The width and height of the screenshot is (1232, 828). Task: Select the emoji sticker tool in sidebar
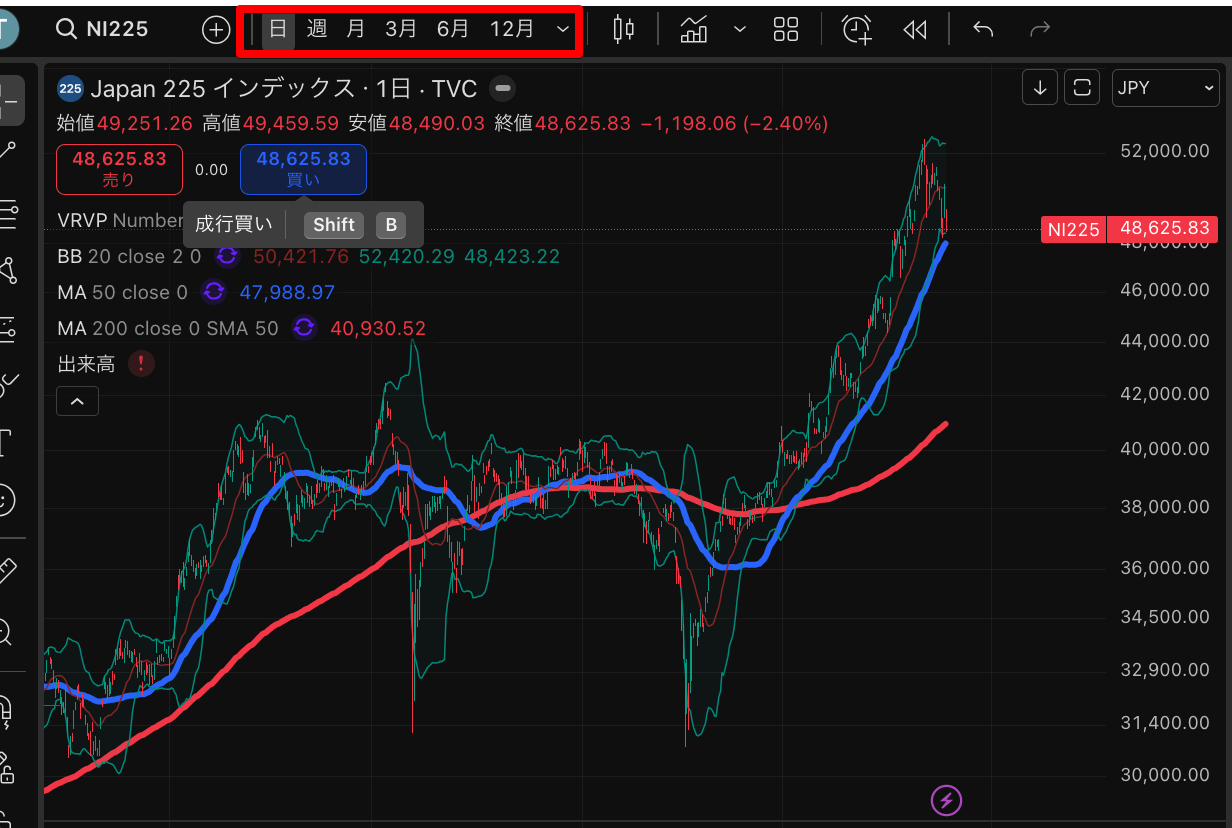[6, 500]
